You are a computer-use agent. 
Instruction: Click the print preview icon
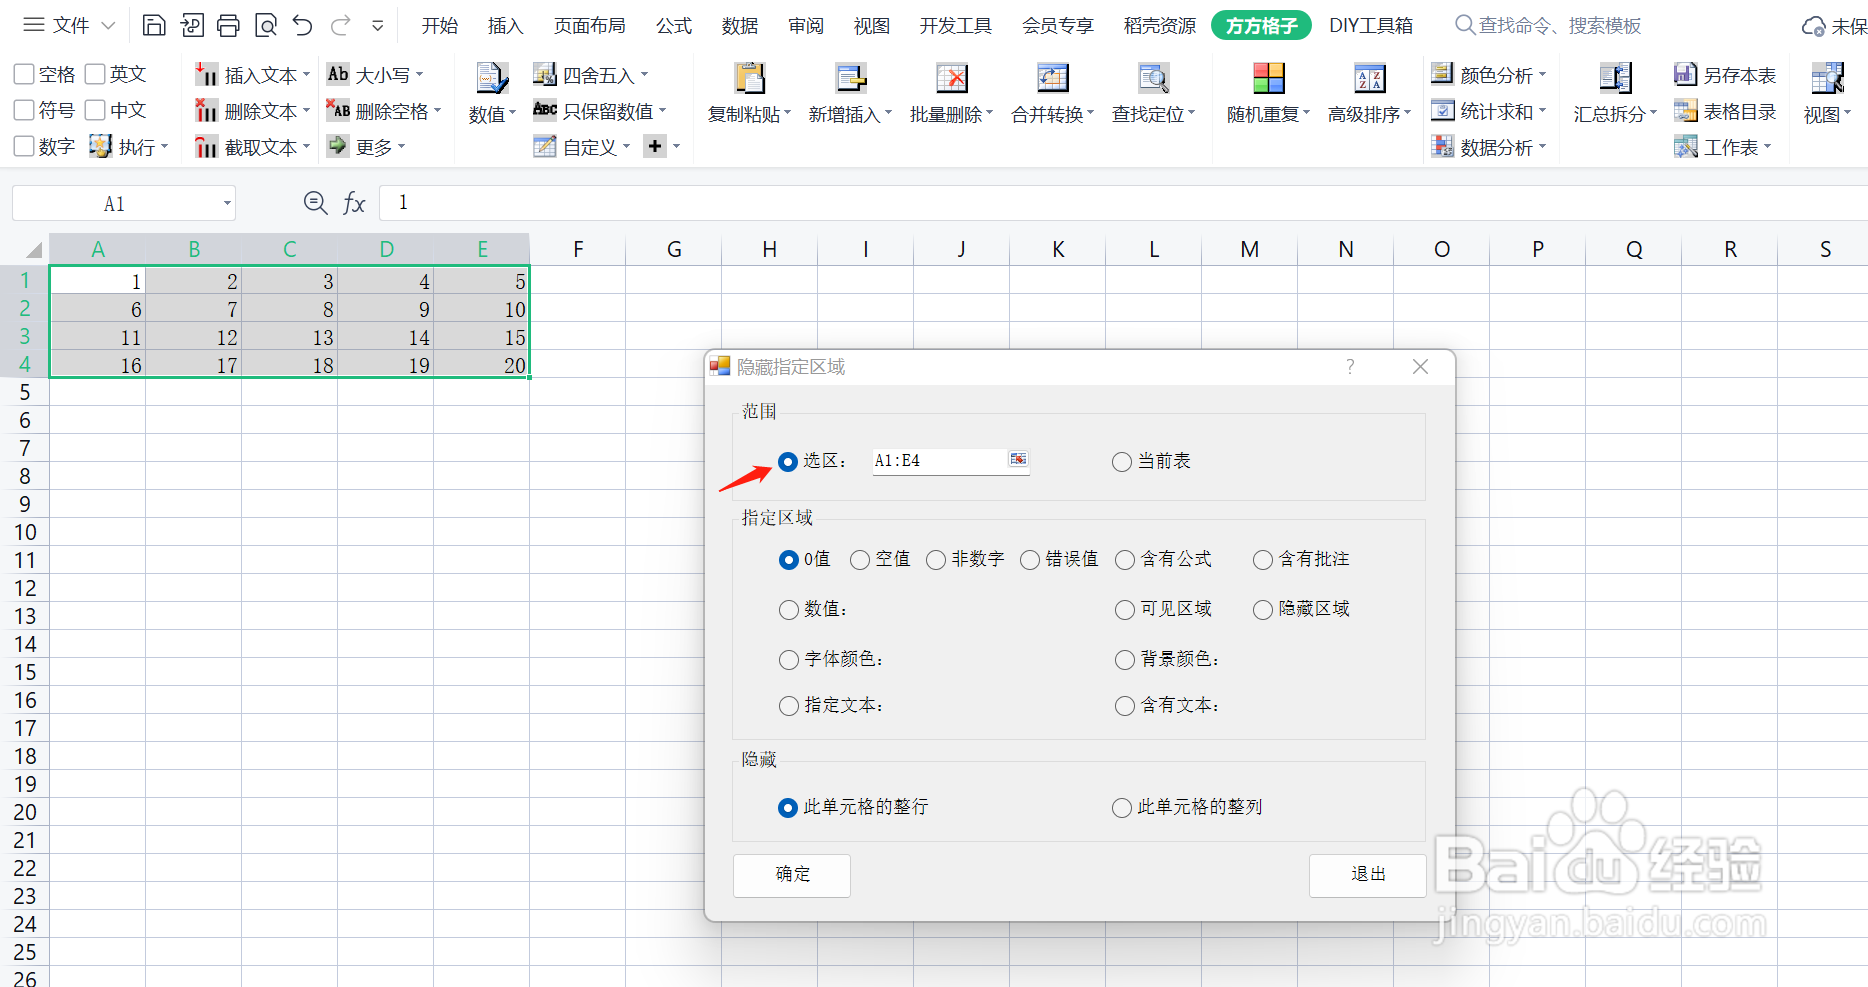(x=266, y=25)
